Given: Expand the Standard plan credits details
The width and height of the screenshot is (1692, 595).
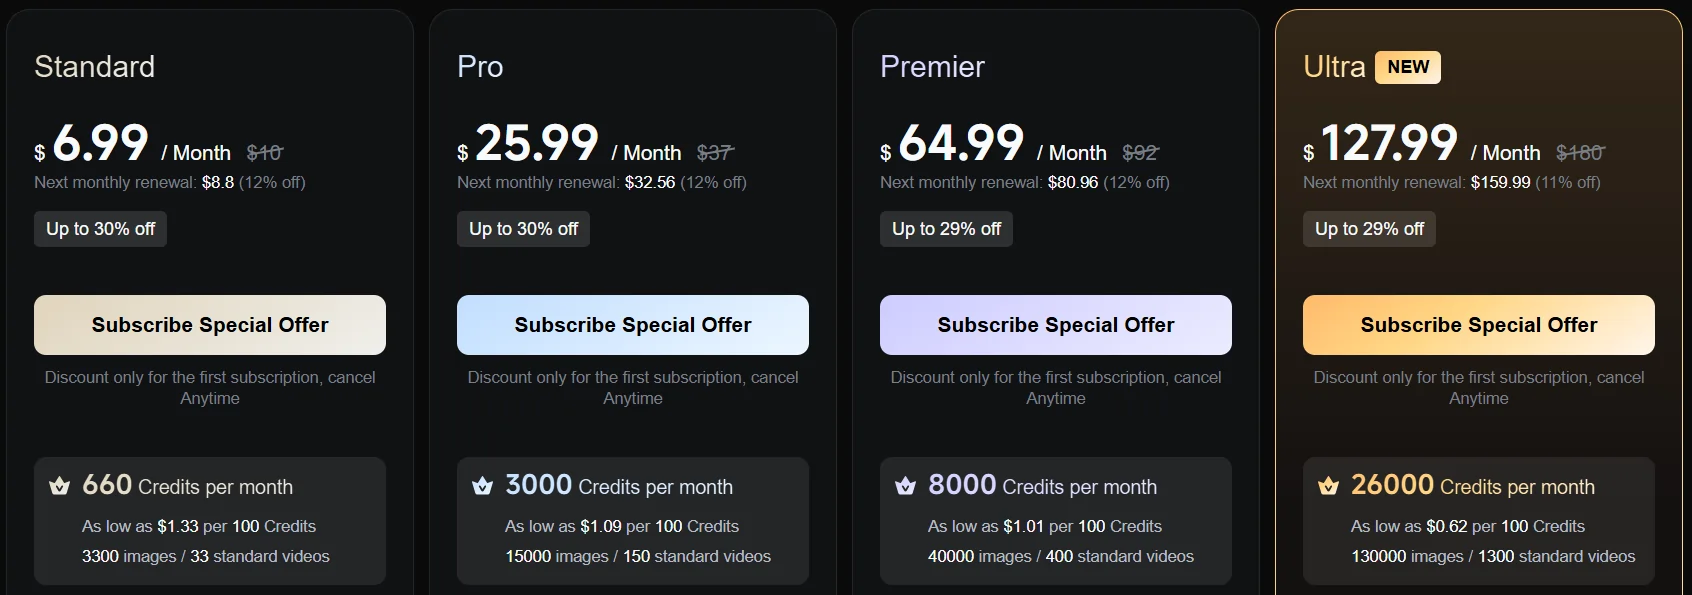Looking at the screenshot, I should (x=210, y=521).
